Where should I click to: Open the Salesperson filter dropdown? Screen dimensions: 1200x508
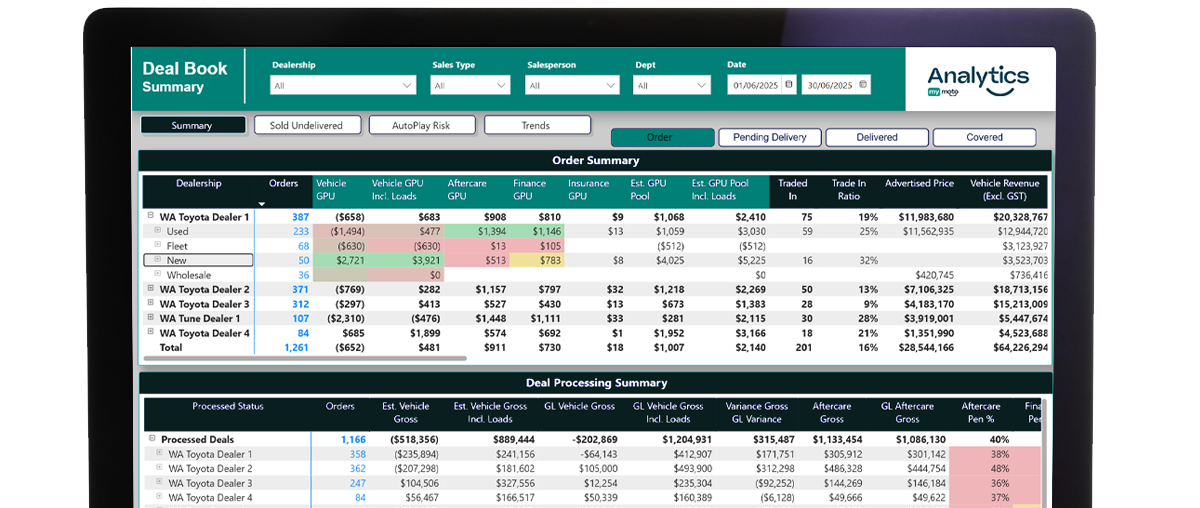(573, 85)
